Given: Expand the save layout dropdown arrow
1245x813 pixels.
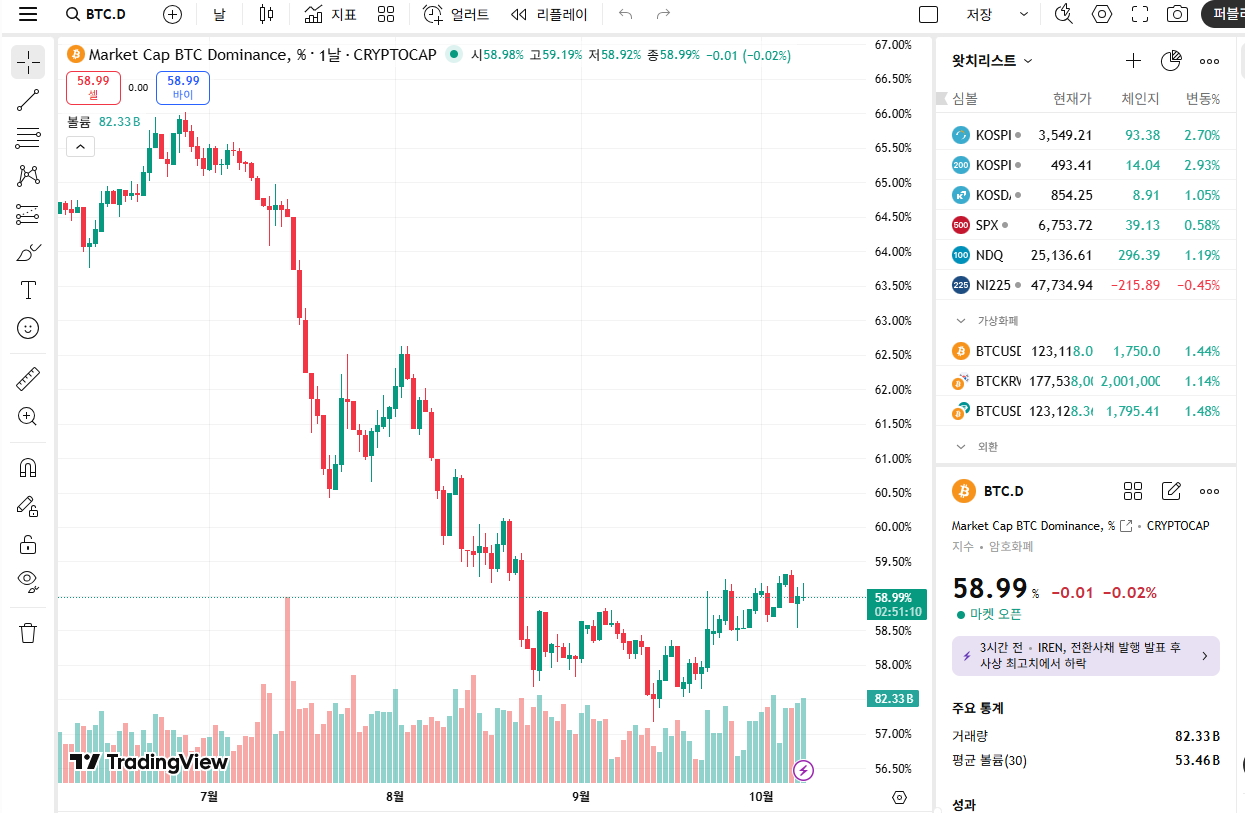Looking at the screenshot, I should tap(1023, 14).
